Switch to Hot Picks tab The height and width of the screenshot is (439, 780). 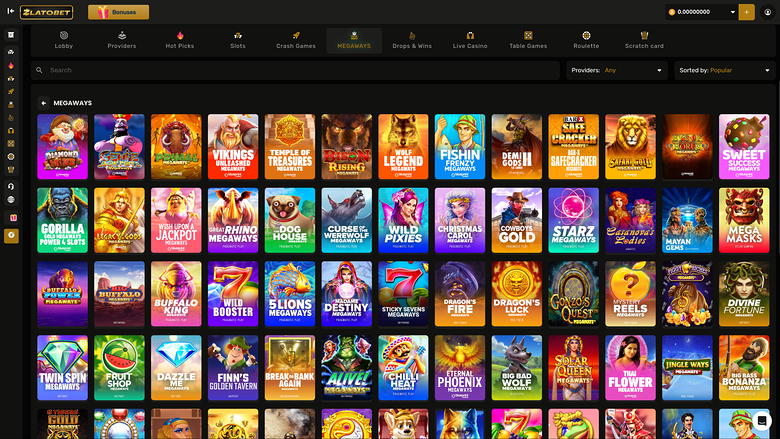pos(180,40)
